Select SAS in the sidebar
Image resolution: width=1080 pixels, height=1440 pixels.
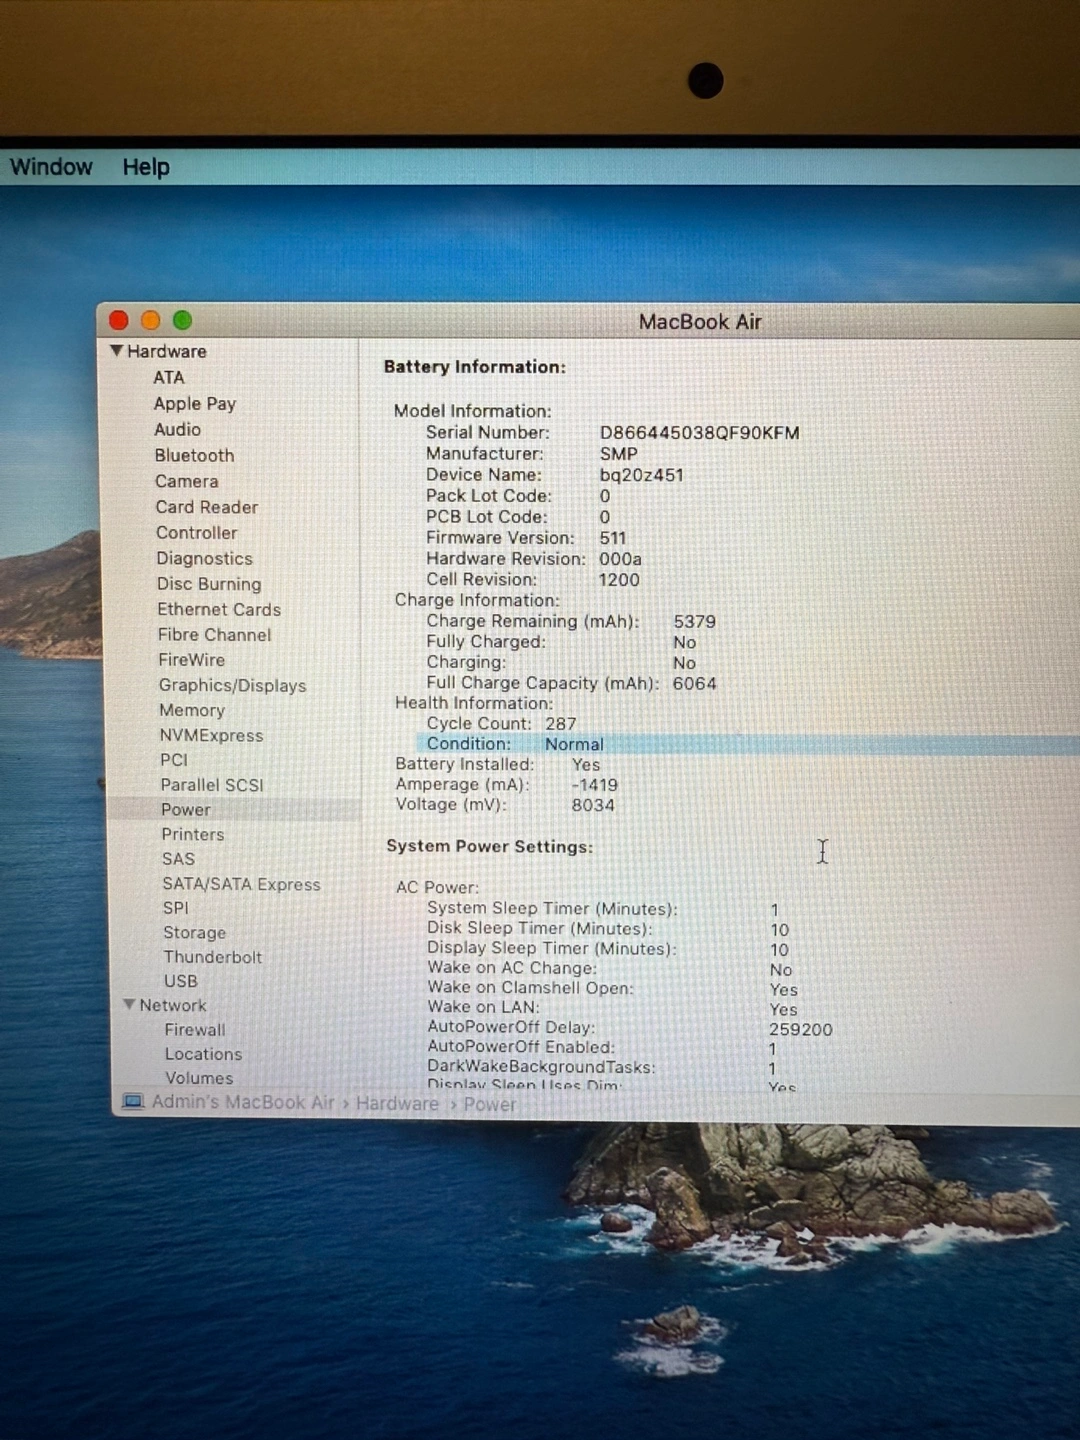[x=179, y=859]
